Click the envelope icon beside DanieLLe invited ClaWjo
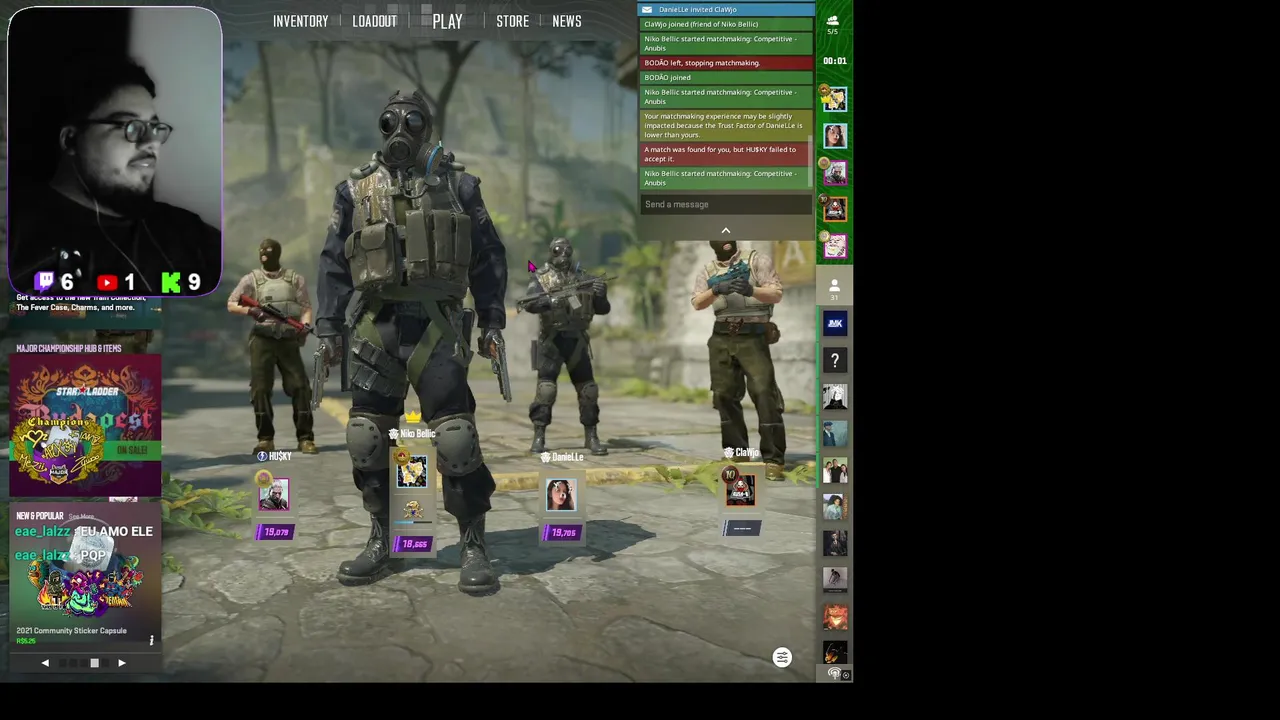This screenshot has width=1280, height=720. [x=647, y=9]
